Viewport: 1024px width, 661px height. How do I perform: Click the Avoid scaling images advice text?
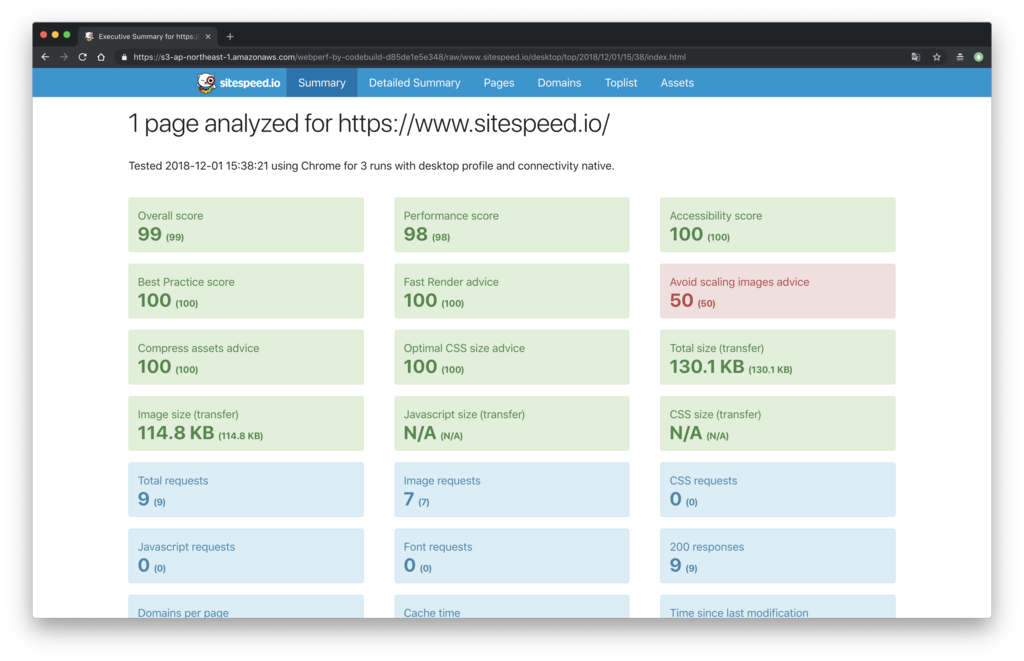(739, 282)
